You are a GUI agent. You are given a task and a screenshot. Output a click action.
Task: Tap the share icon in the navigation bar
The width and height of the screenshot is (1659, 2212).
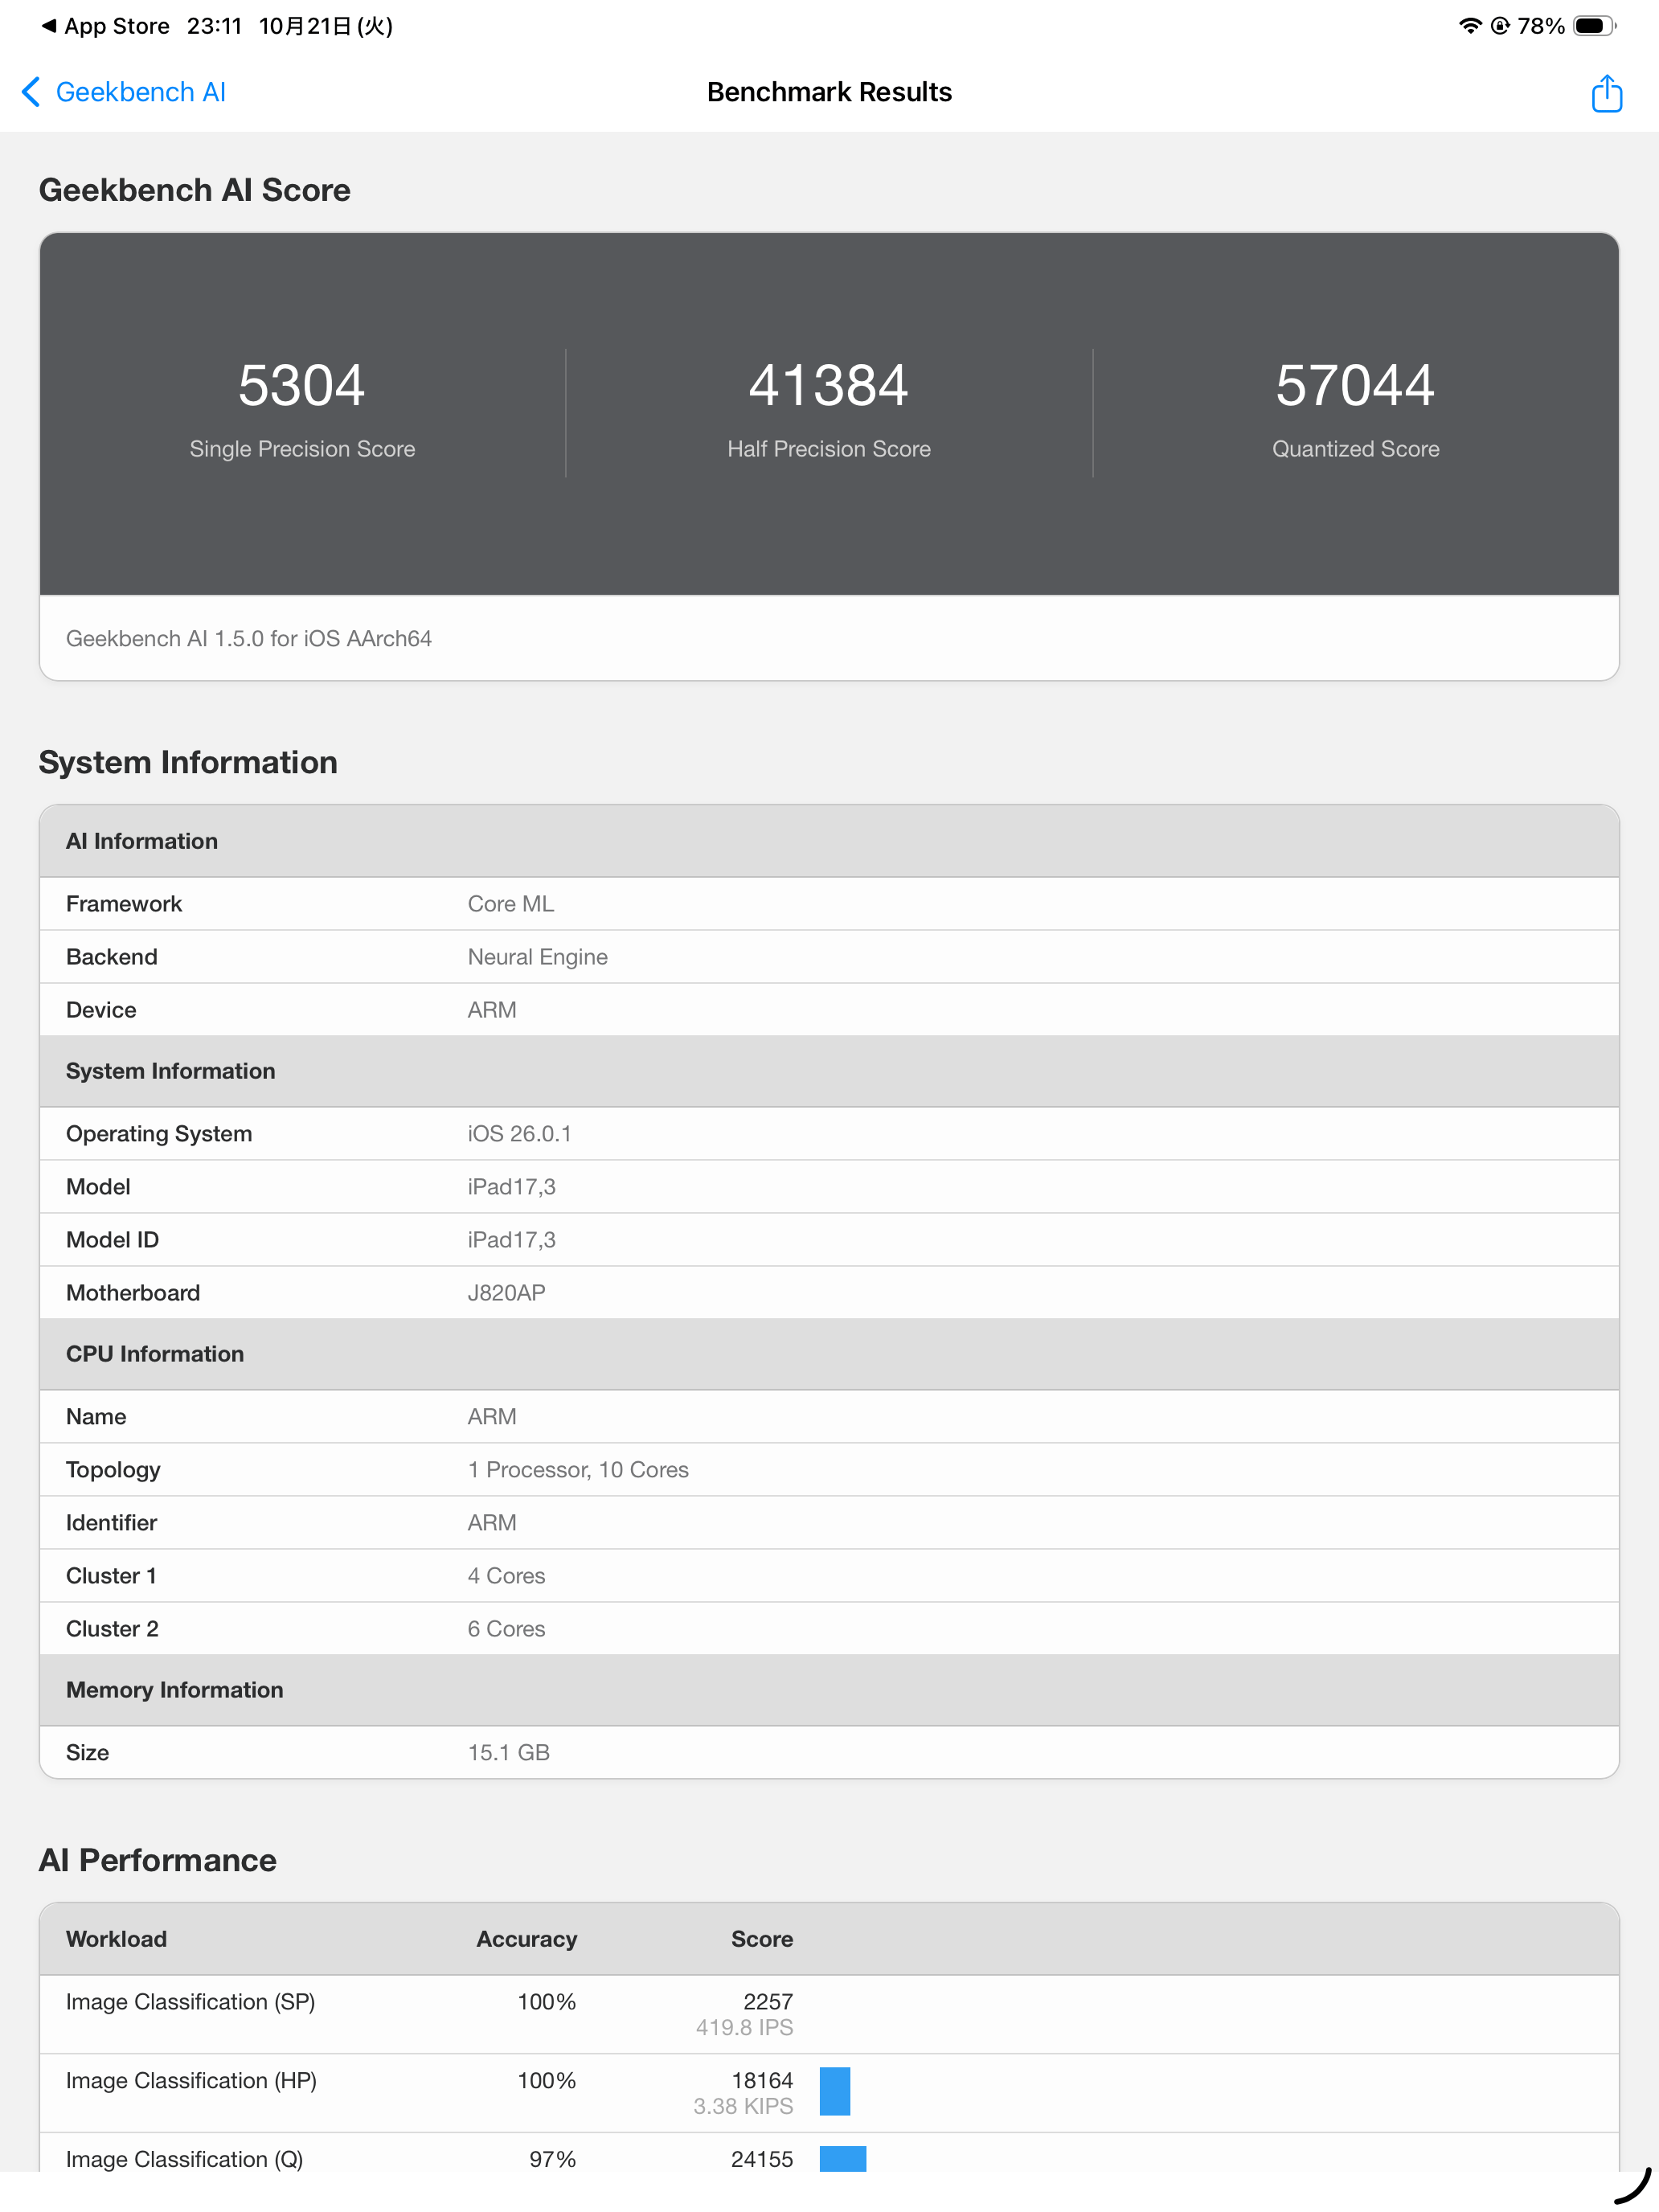1606,93
